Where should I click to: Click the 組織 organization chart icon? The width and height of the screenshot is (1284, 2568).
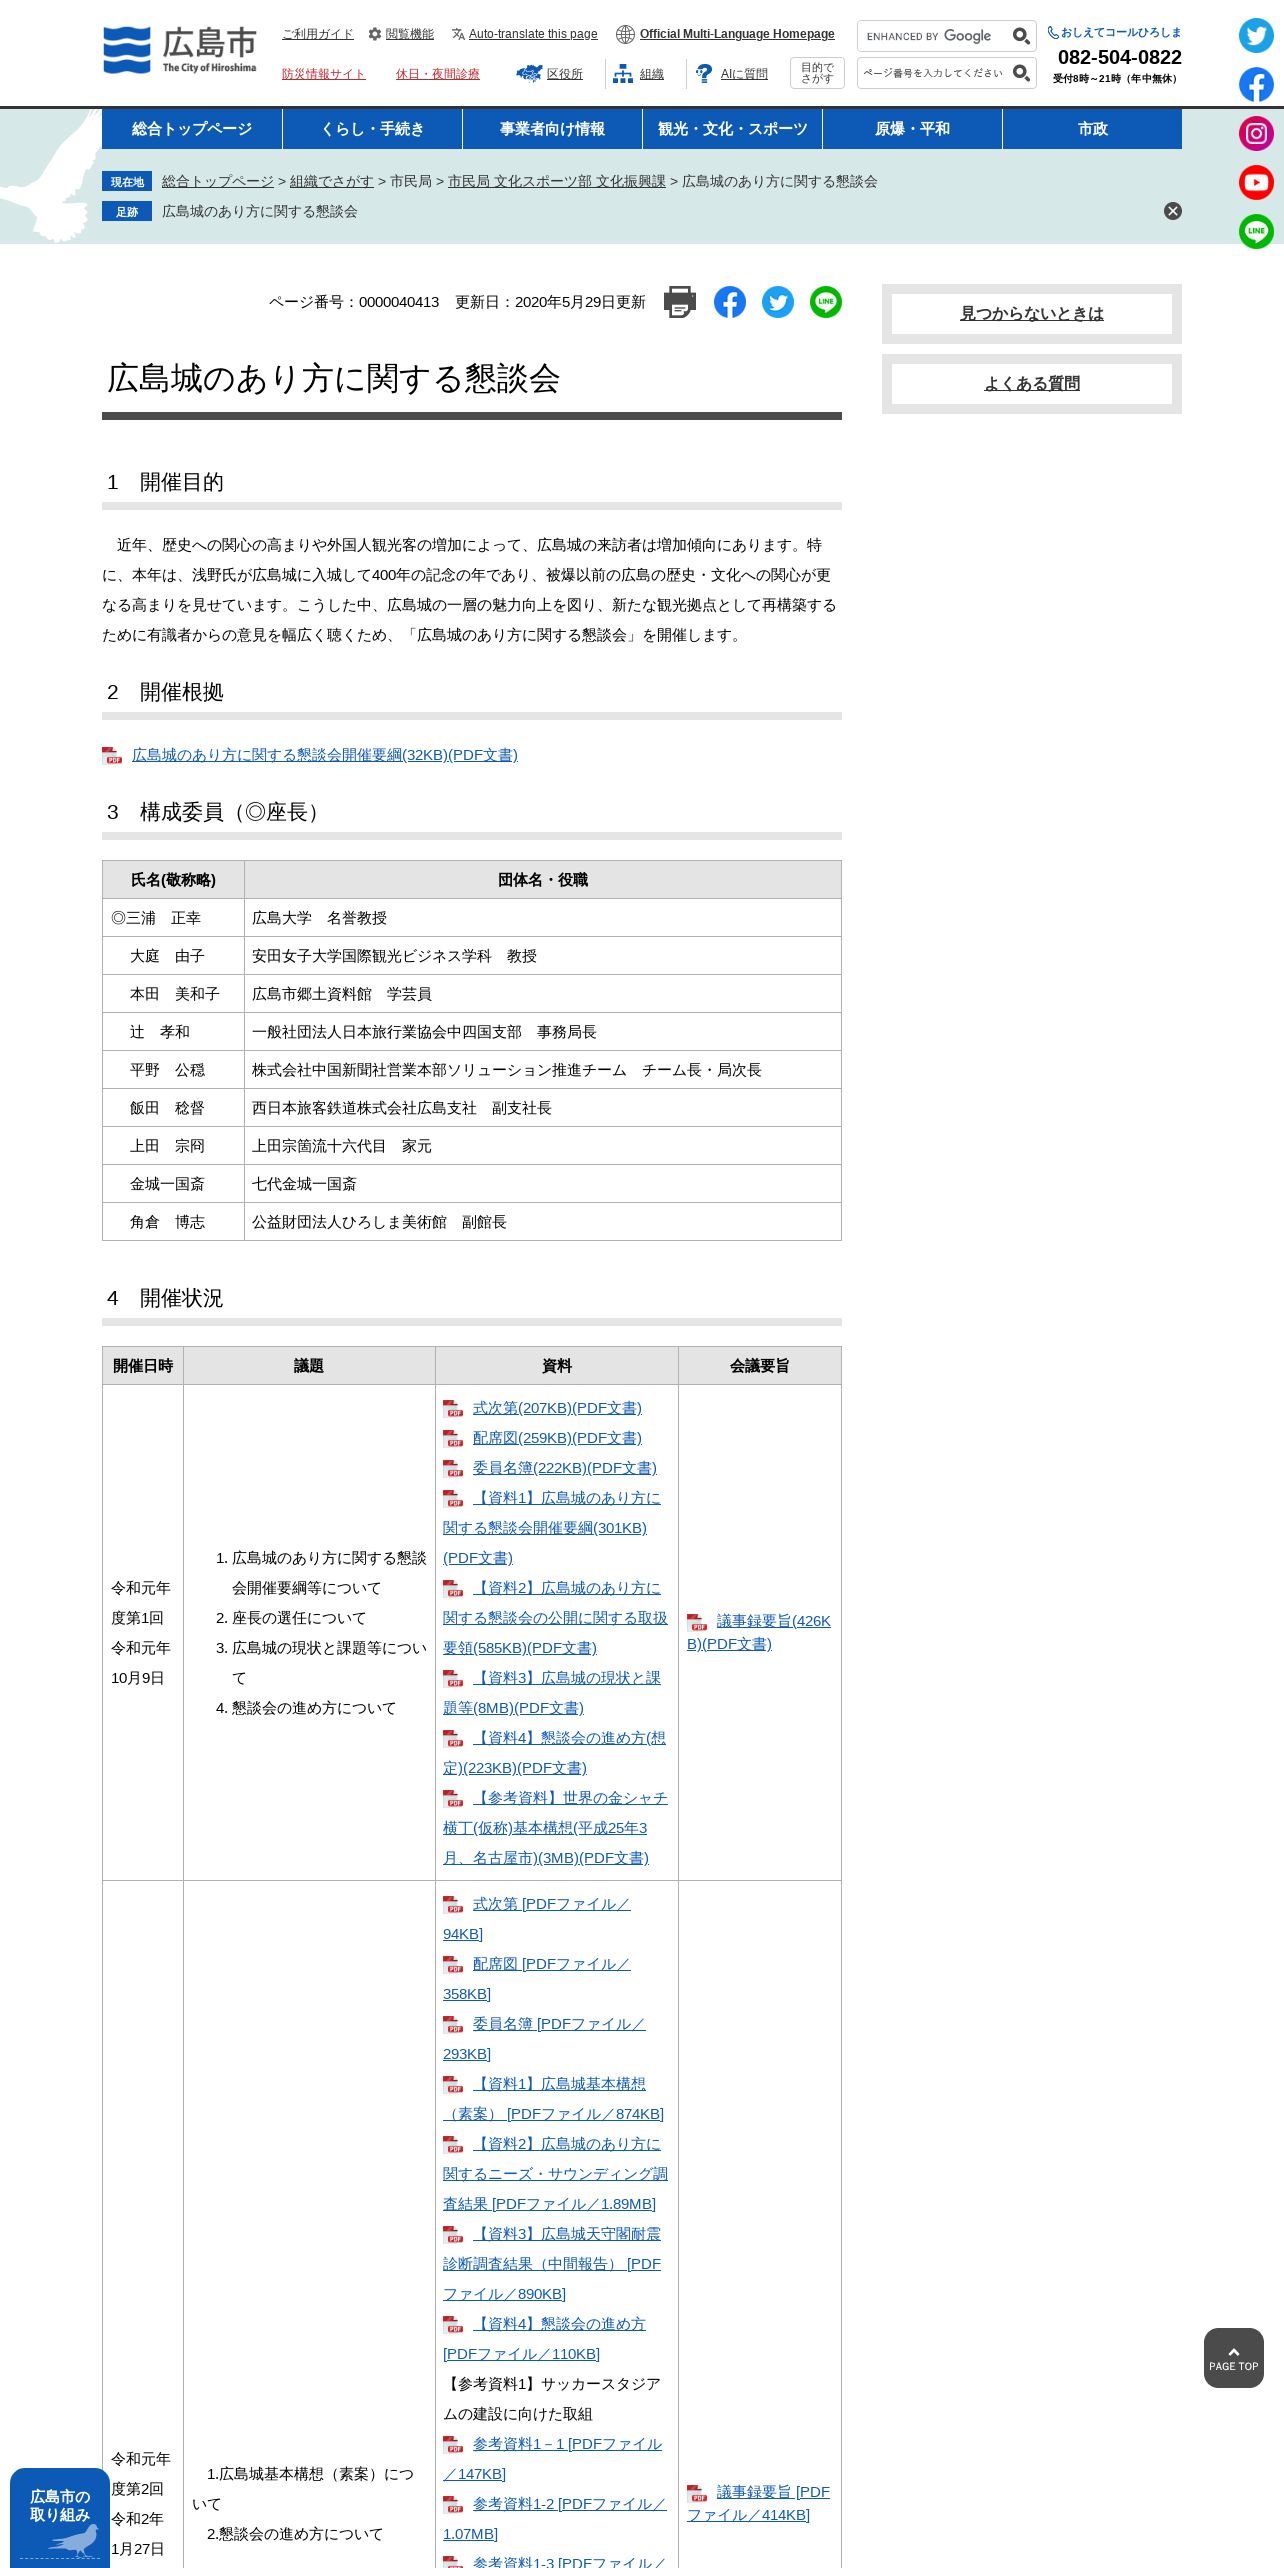623,74
